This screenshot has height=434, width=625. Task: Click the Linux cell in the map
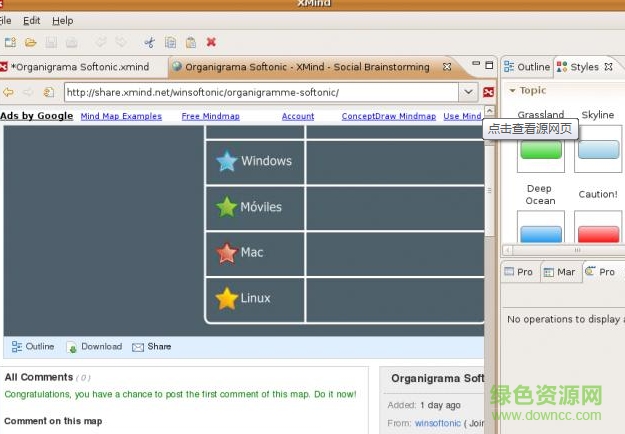(x=255, y=299)
